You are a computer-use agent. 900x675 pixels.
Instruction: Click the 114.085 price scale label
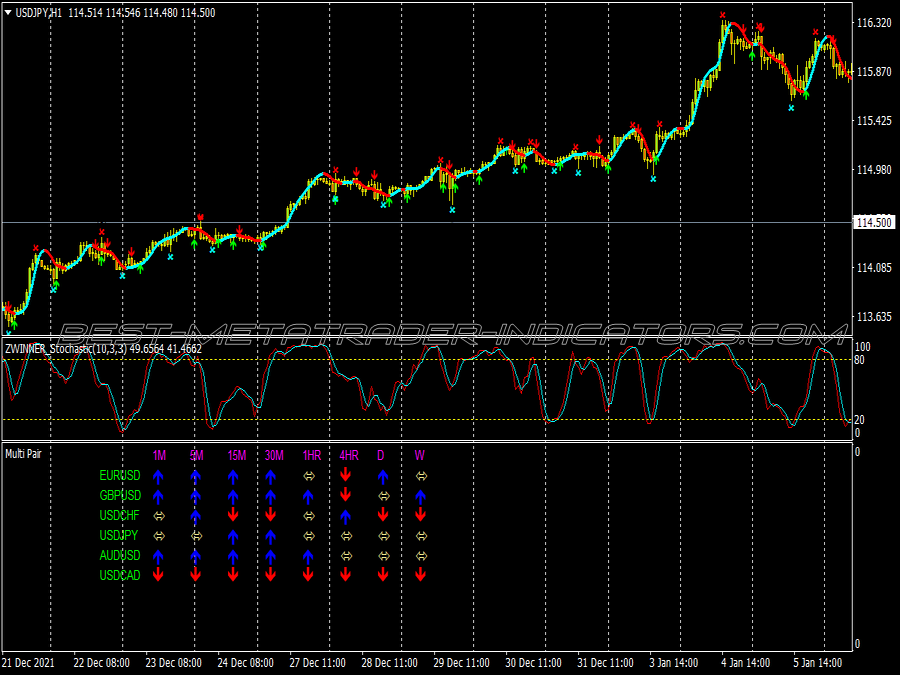874,267
